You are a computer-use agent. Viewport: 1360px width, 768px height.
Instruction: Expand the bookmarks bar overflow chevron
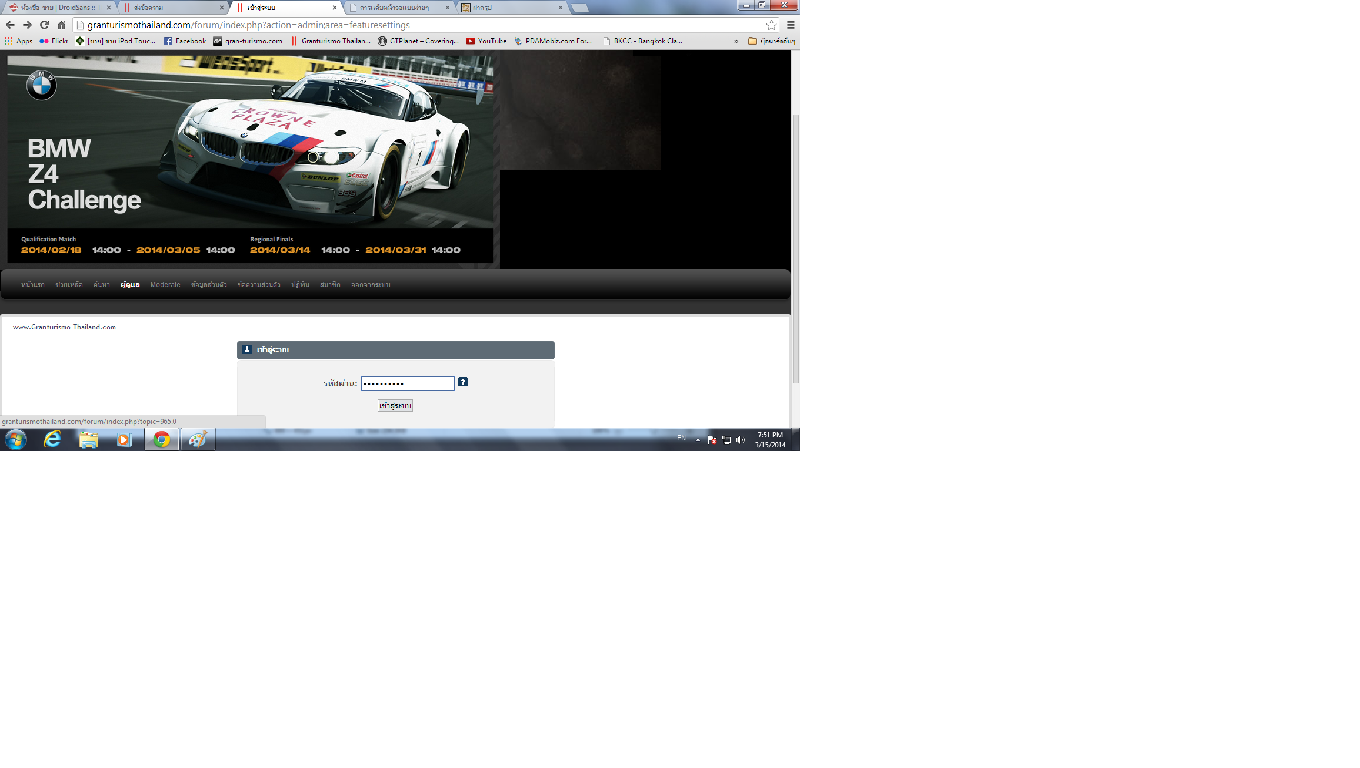pyautogui.click(x=737, y=41)
